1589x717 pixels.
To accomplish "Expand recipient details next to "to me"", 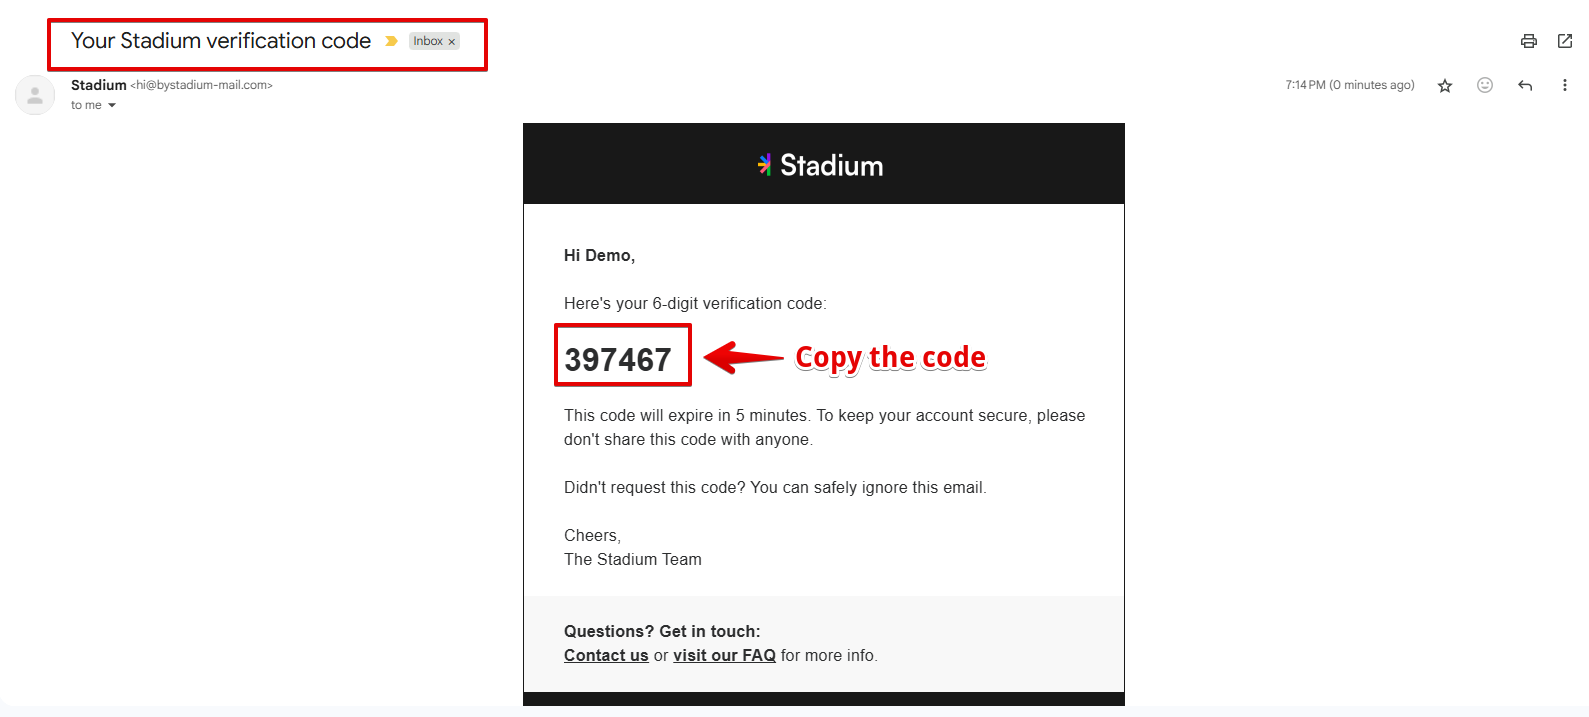I will [x=112, y=106].
